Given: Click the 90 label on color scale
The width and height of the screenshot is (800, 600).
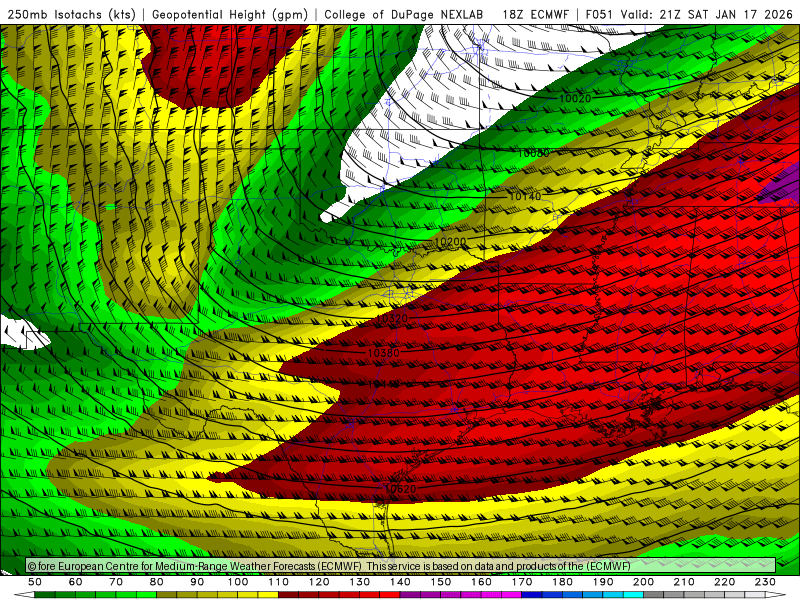Looking at the screenshot, I should [197, 582].
